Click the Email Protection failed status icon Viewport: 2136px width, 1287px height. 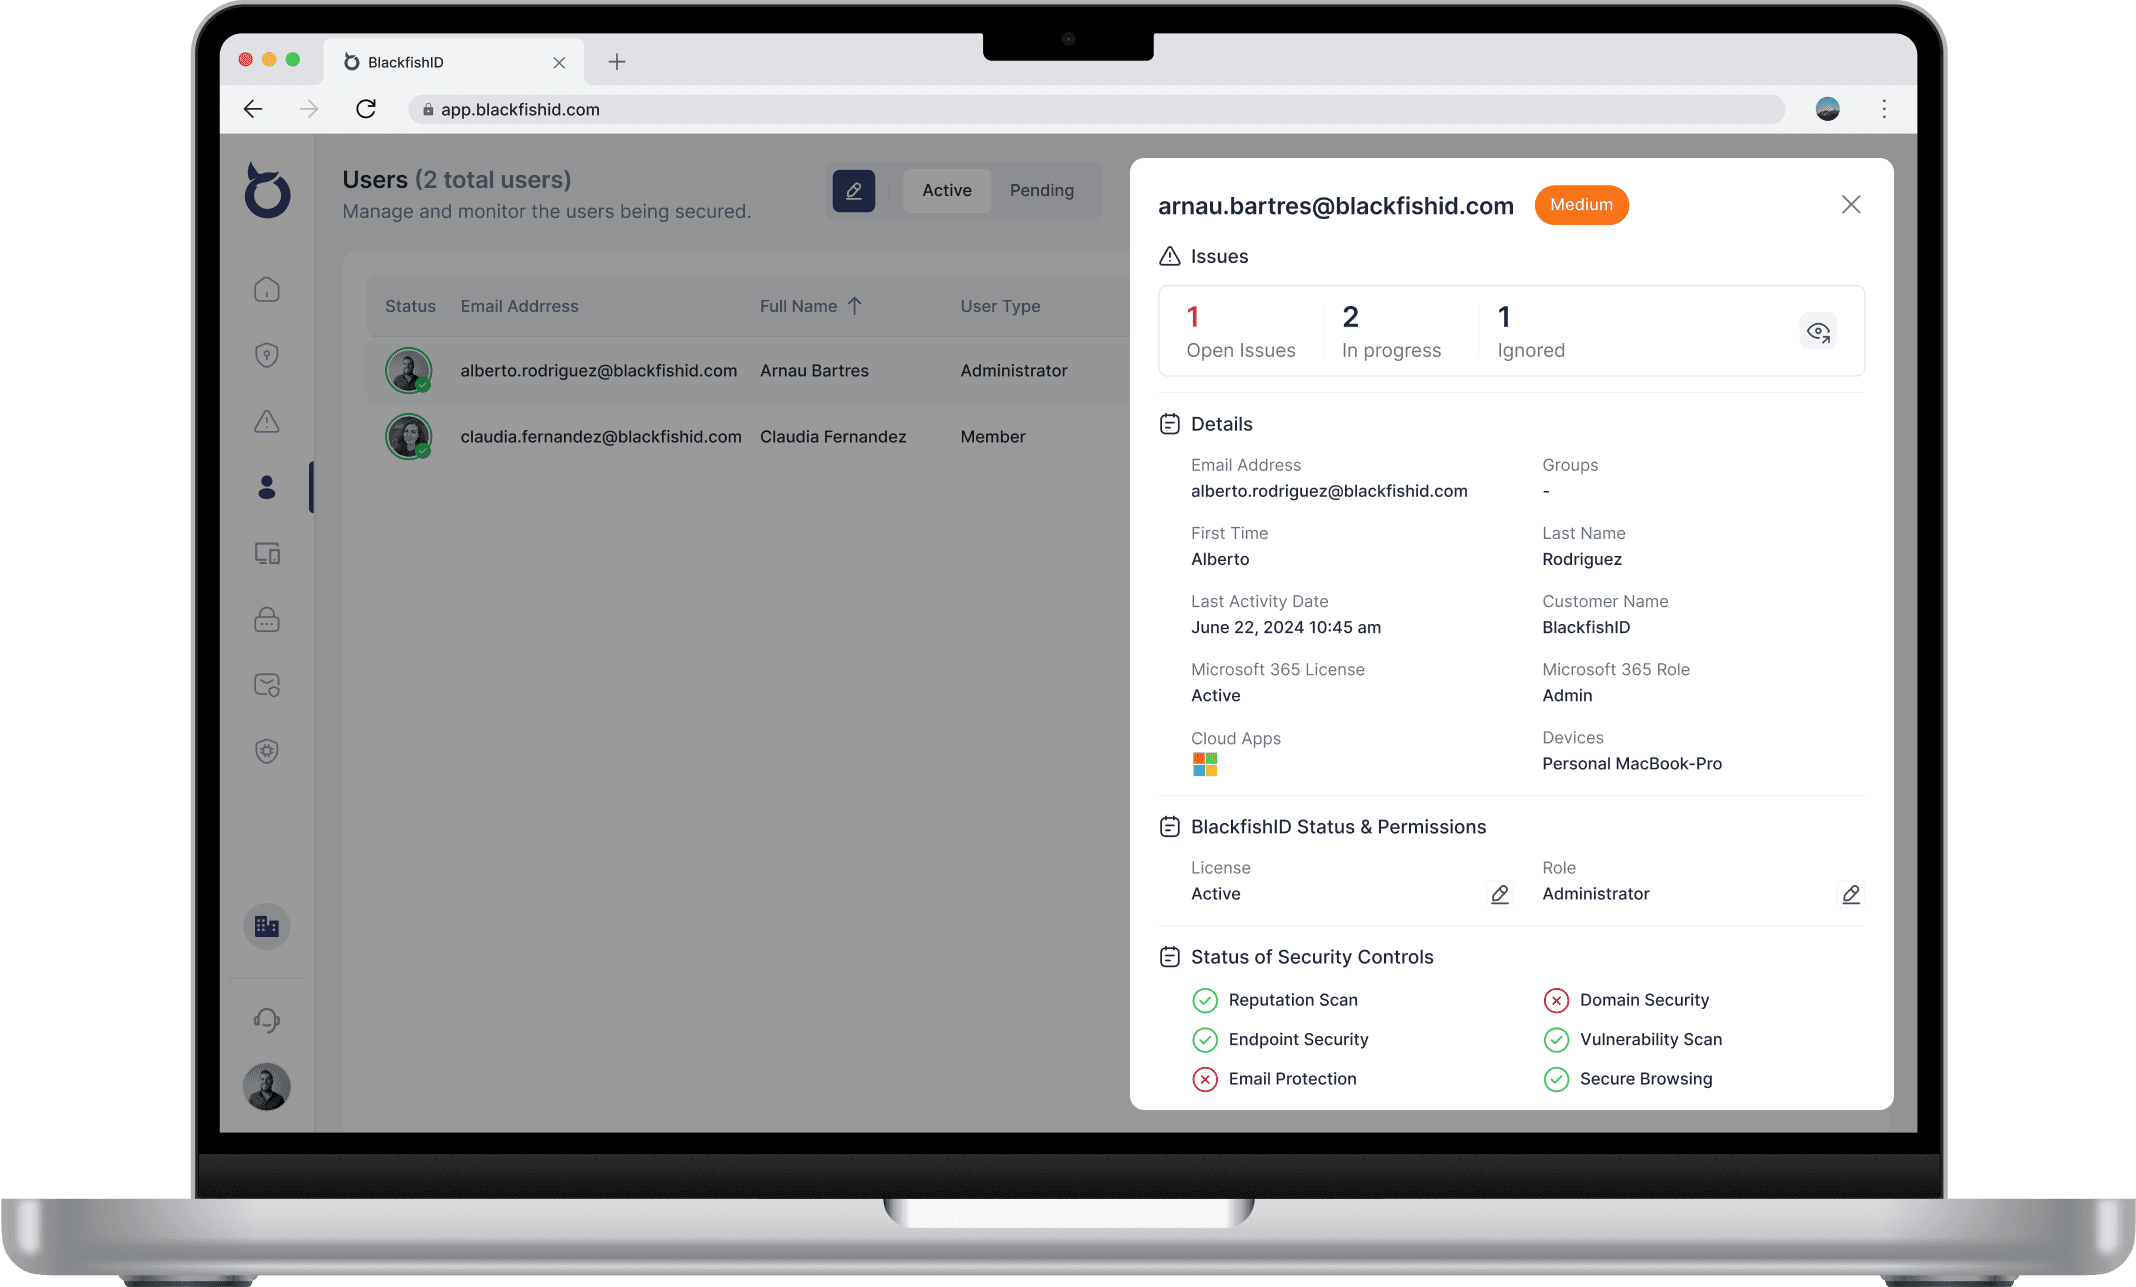(1202, 1078)
